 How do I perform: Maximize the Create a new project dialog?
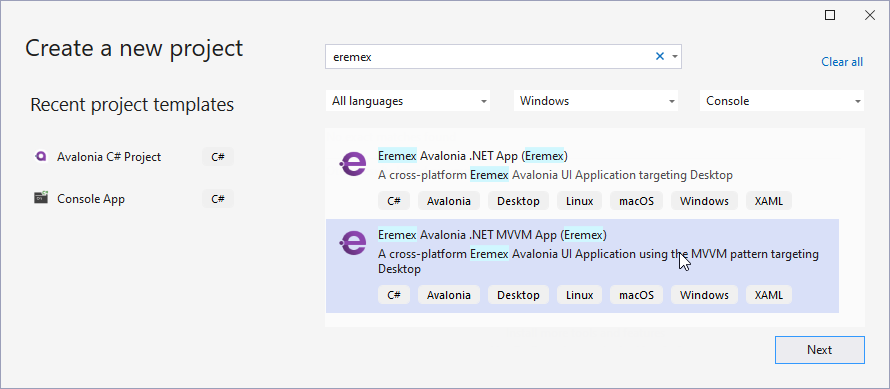(830, 15)
